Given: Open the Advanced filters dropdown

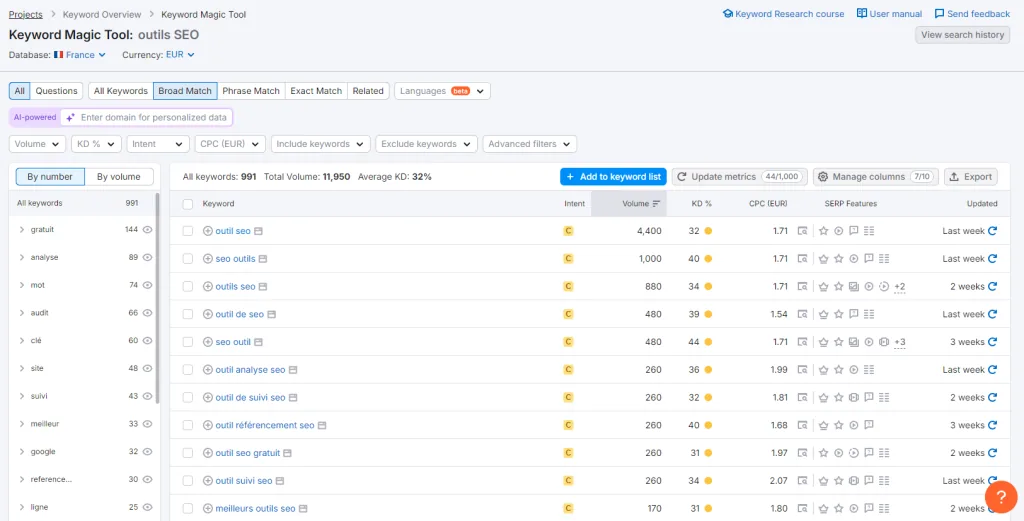Looking at the screenshot, I should click(530, 144).
